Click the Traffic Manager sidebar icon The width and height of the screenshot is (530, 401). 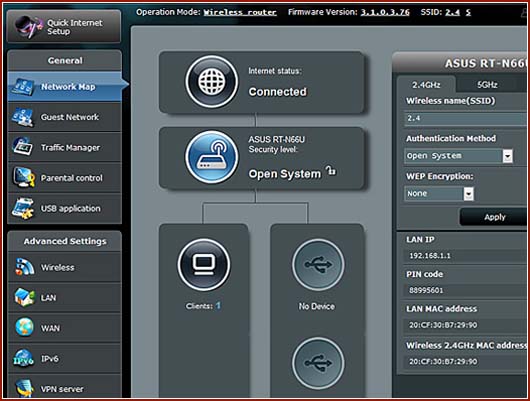[x=23, y=147]
